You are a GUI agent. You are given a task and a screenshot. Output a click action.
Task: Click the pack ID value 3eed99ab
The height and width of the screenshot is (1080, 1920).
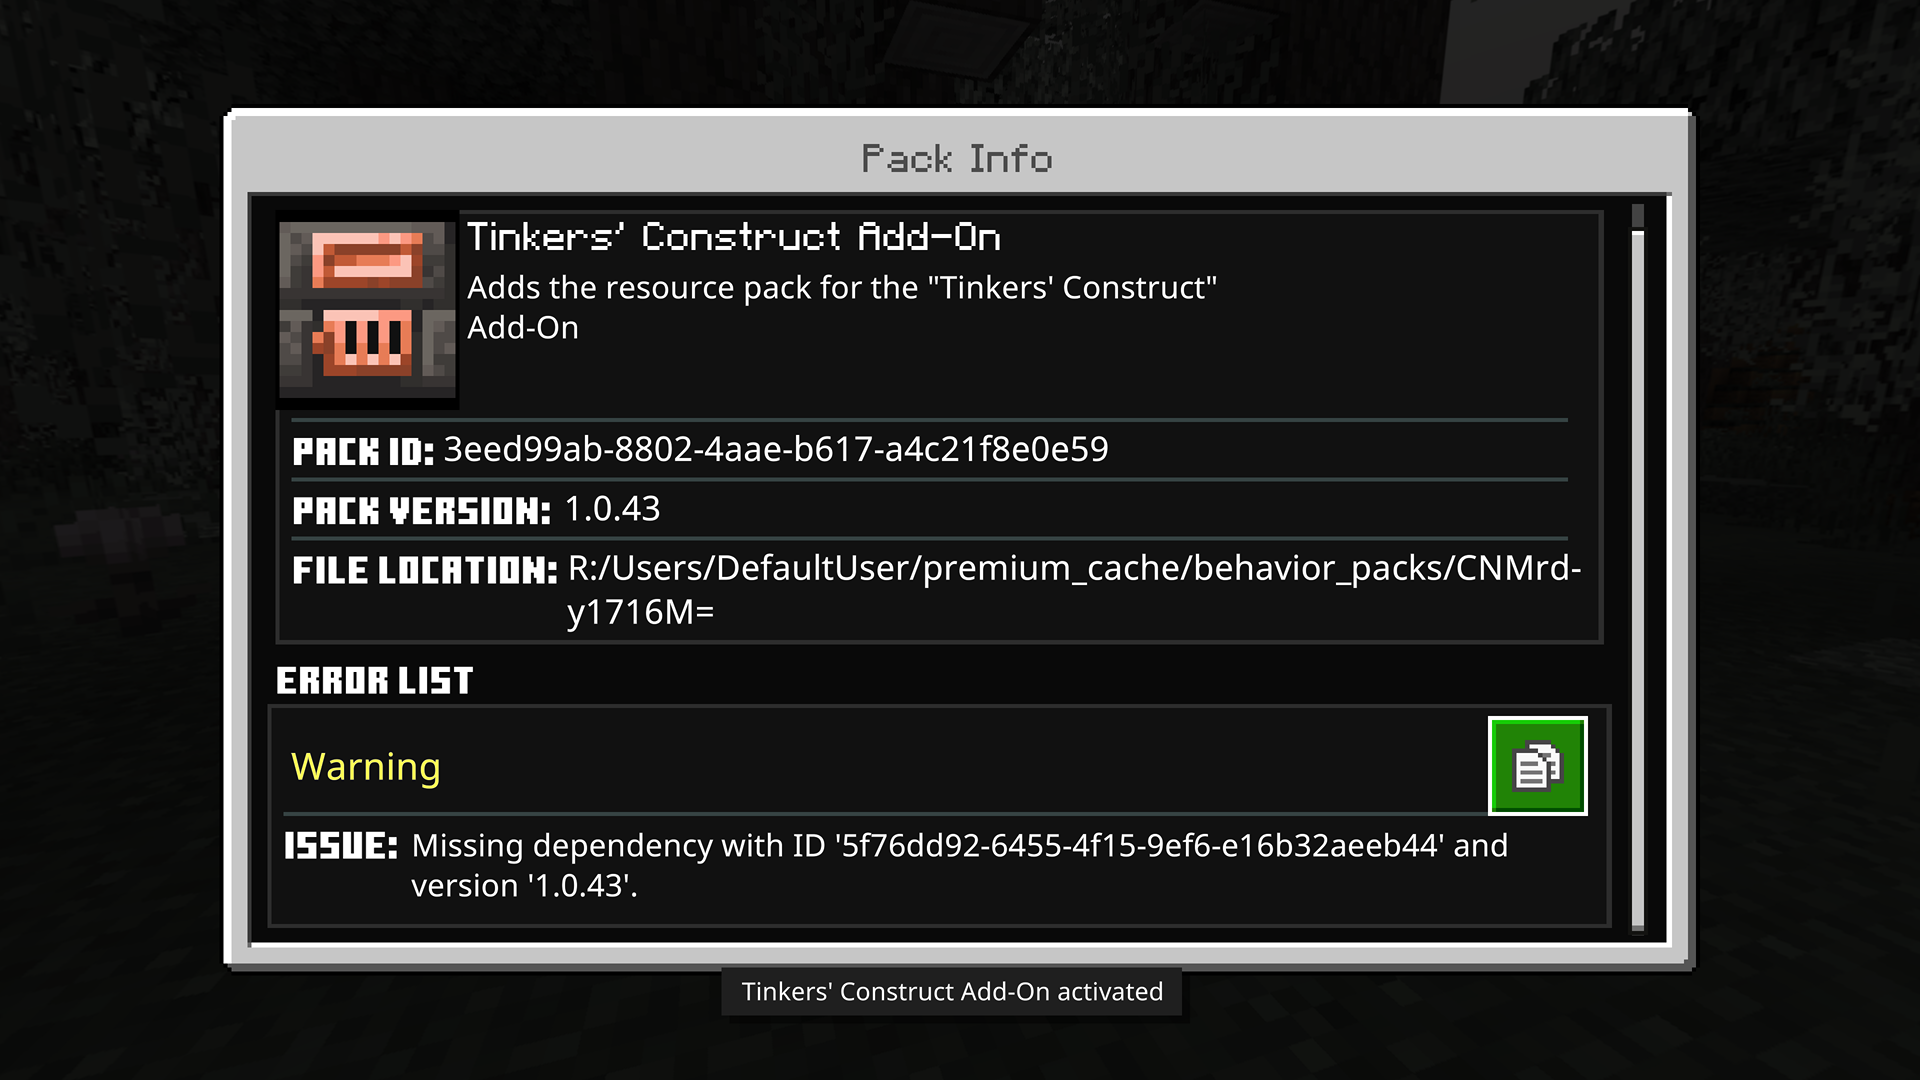(x=775, y=450)
